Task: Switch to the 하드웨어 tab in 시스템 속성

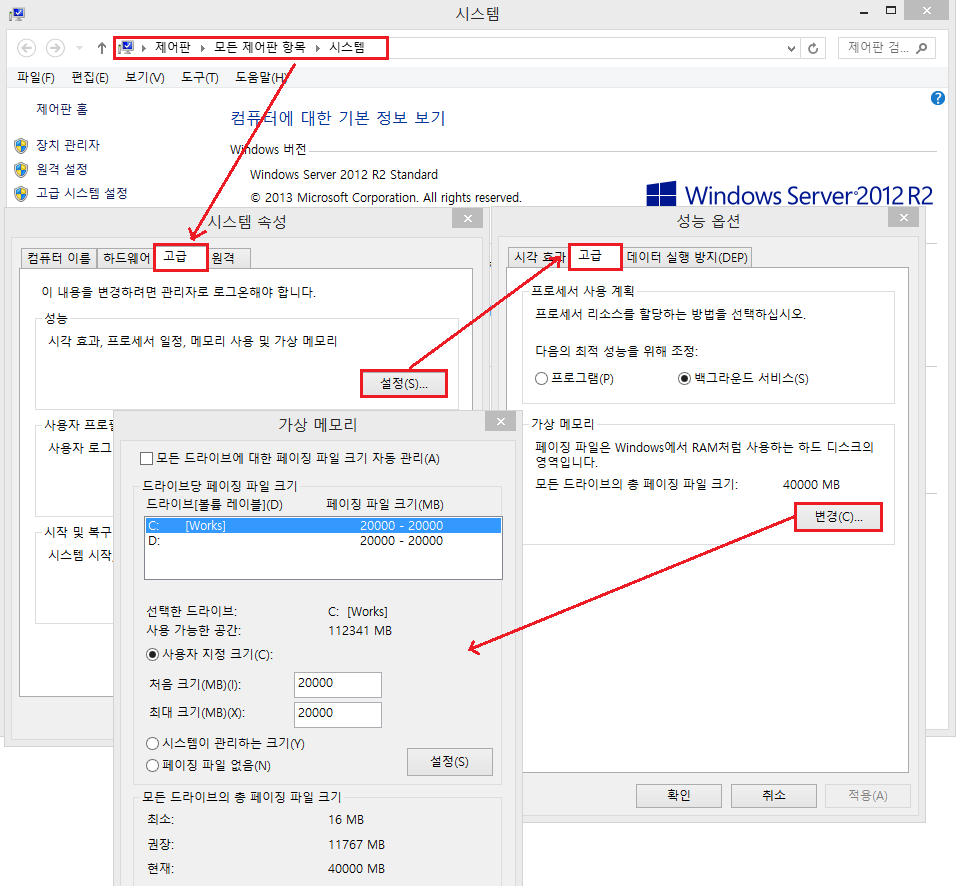Action: pos(126,258)
